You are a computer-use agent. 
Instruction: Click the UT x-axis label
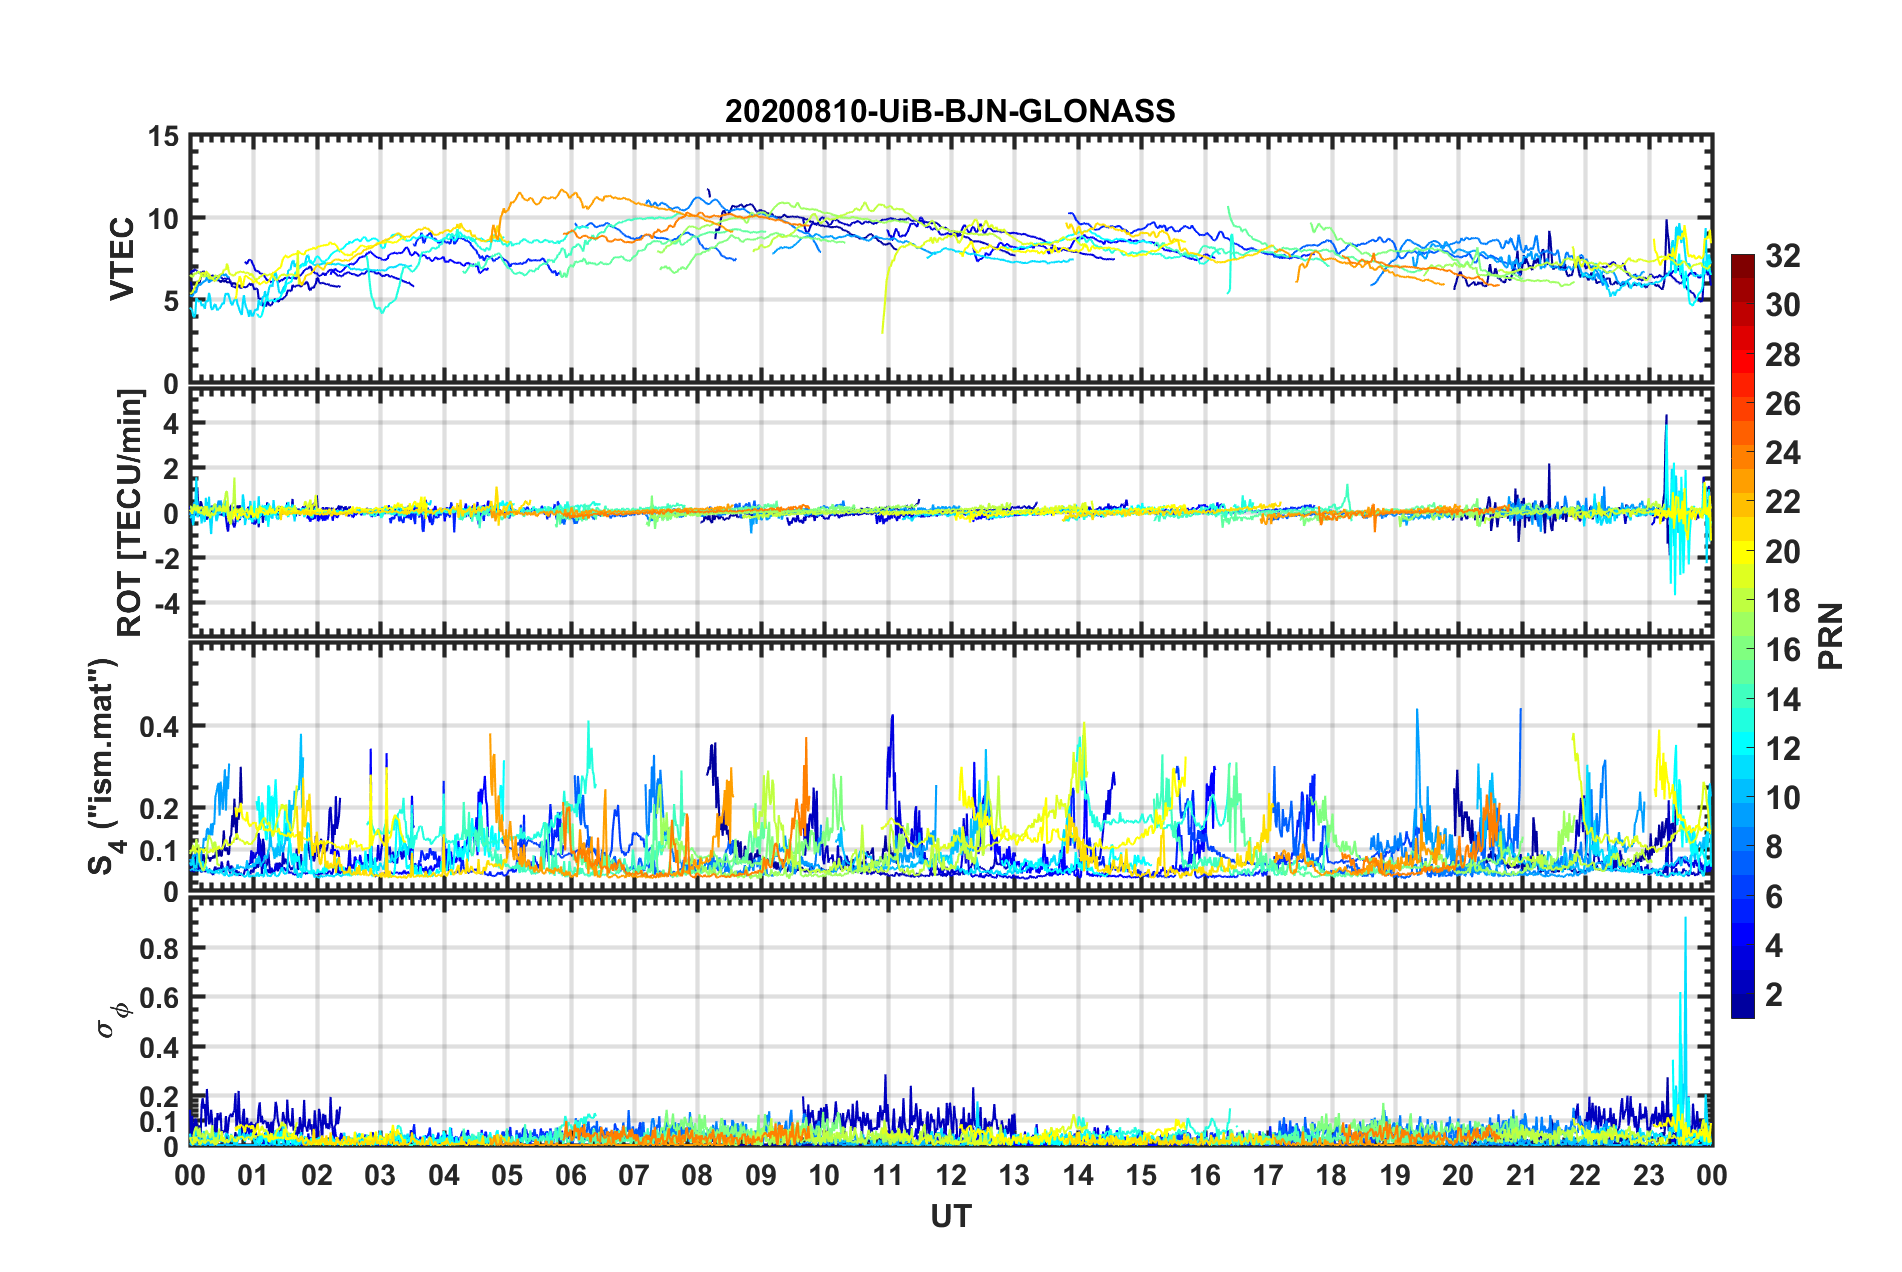click(x=951, y=1215)
